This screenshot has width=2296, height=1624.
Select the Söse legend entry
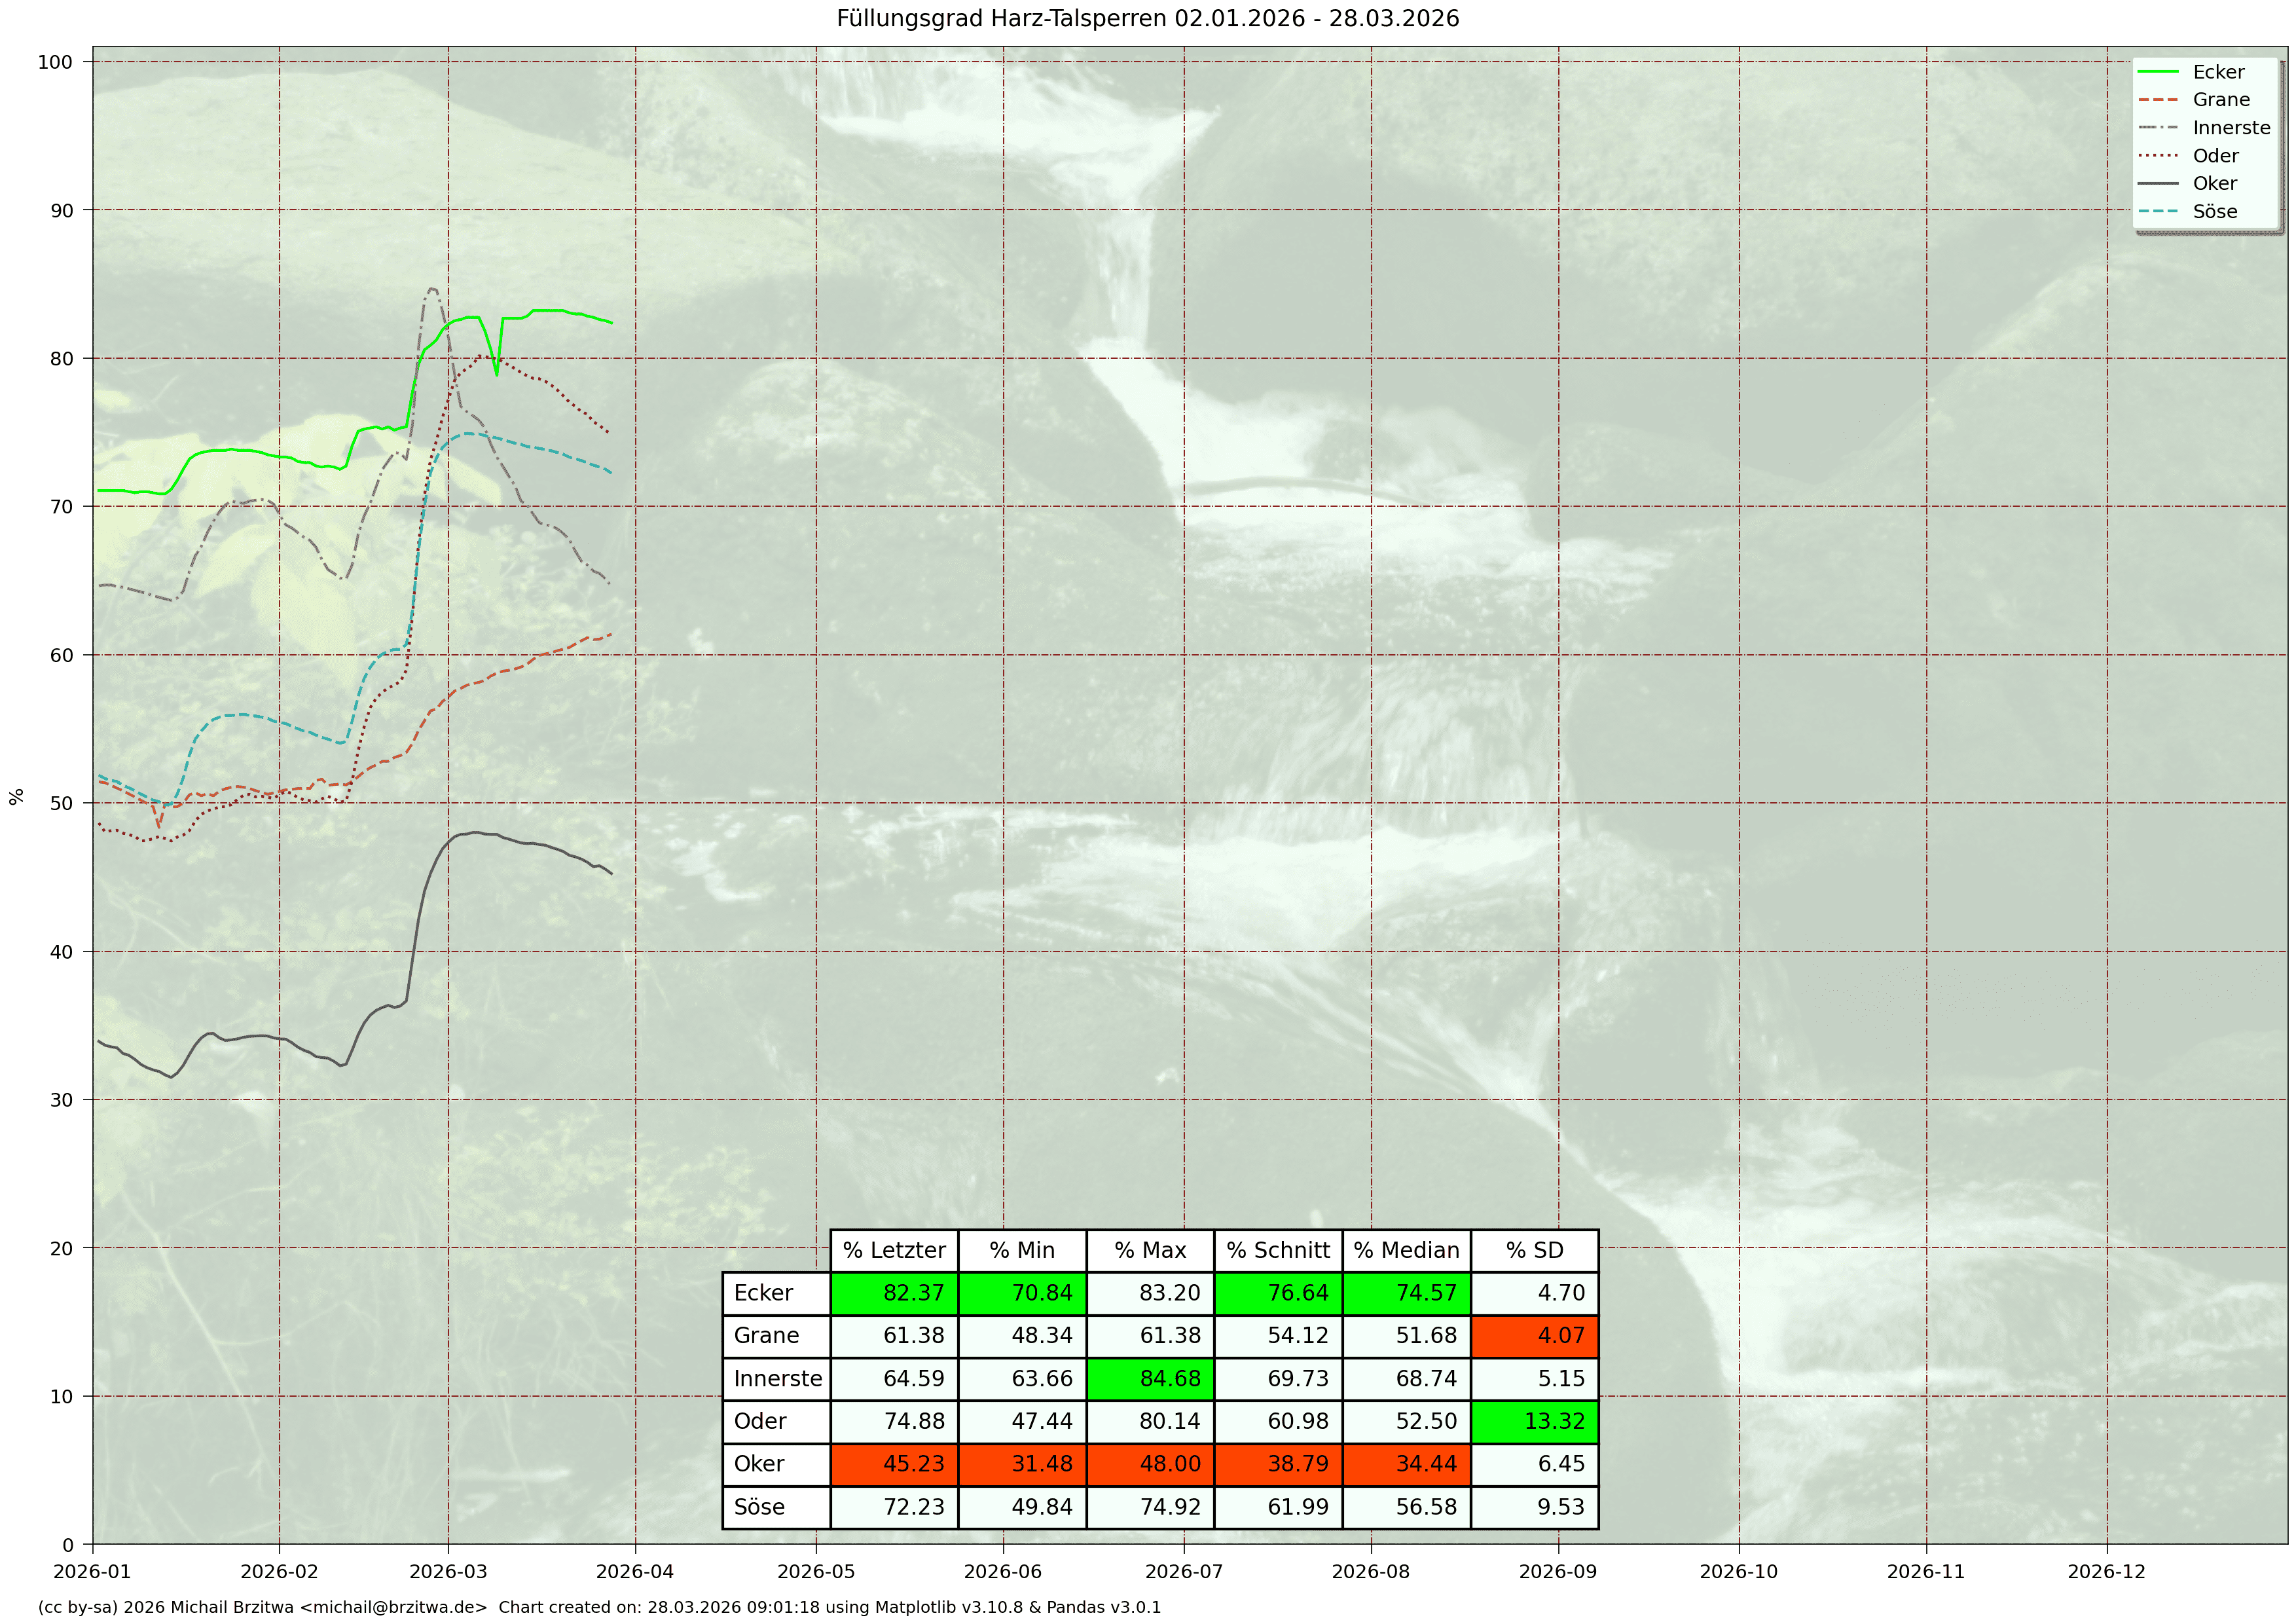pyautogui.click(x=2214, y=212)
